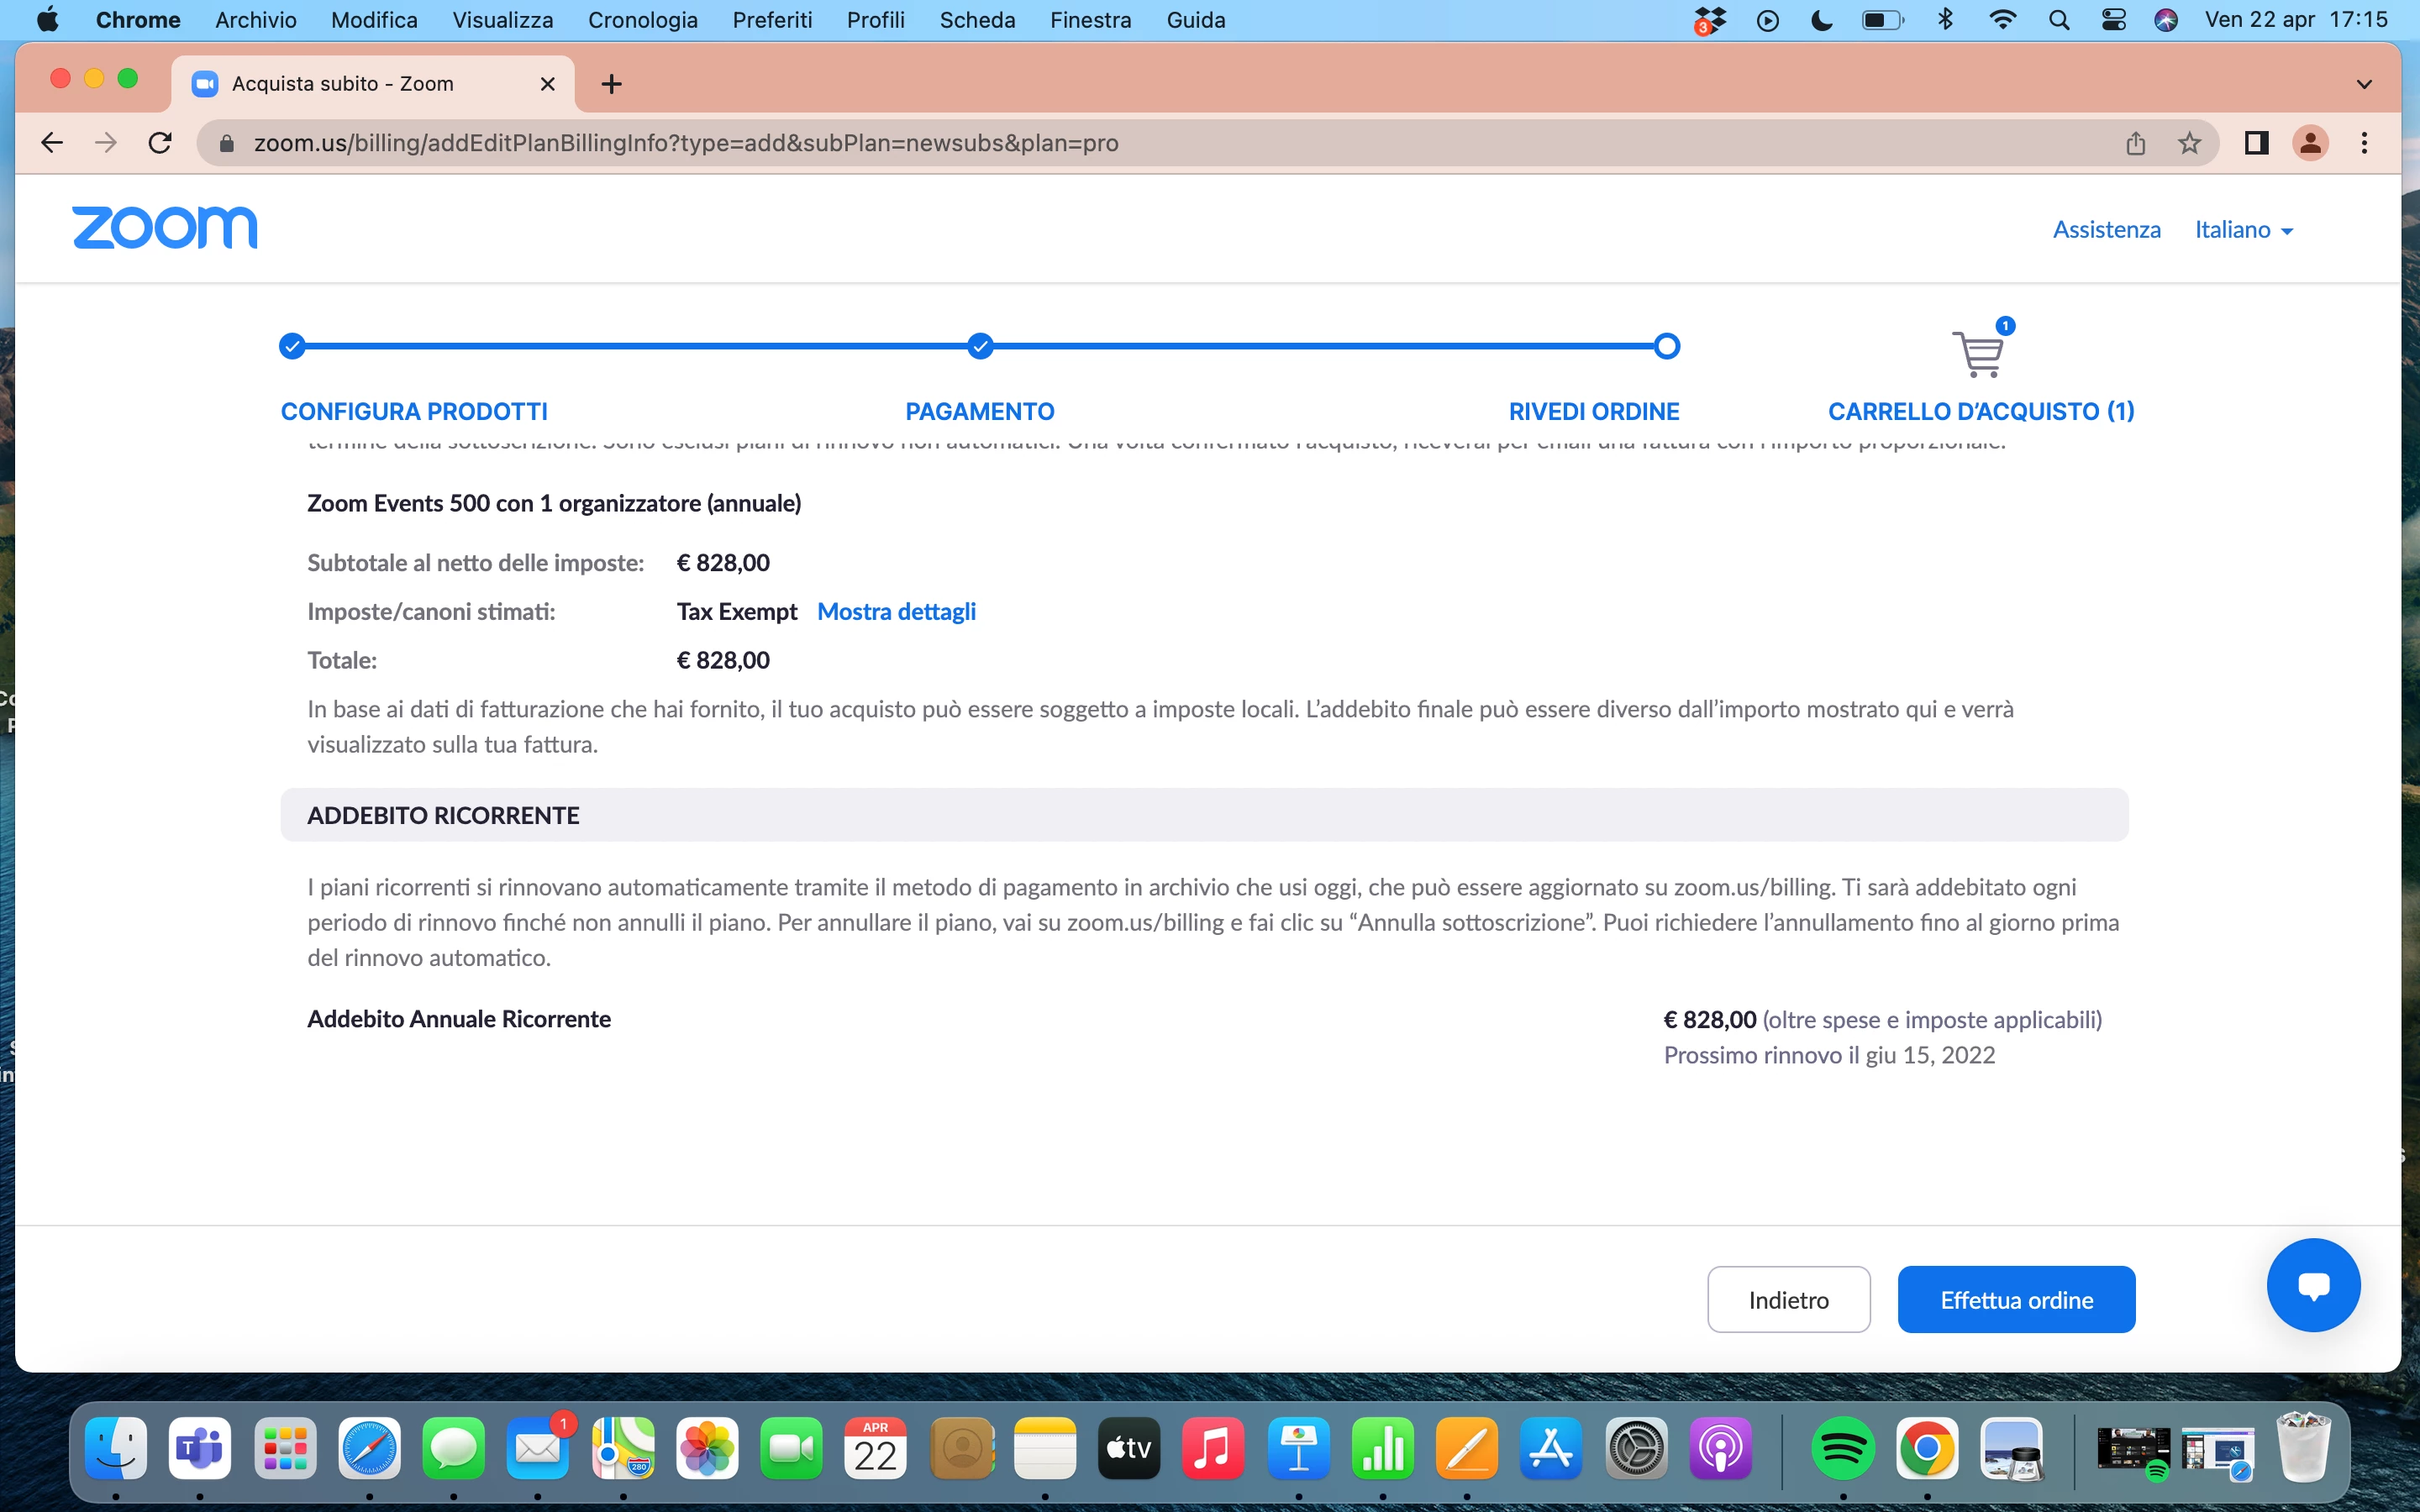Show tax details via Mostra dettagli
The image size is (2420, 1512).
click(896, 611)
